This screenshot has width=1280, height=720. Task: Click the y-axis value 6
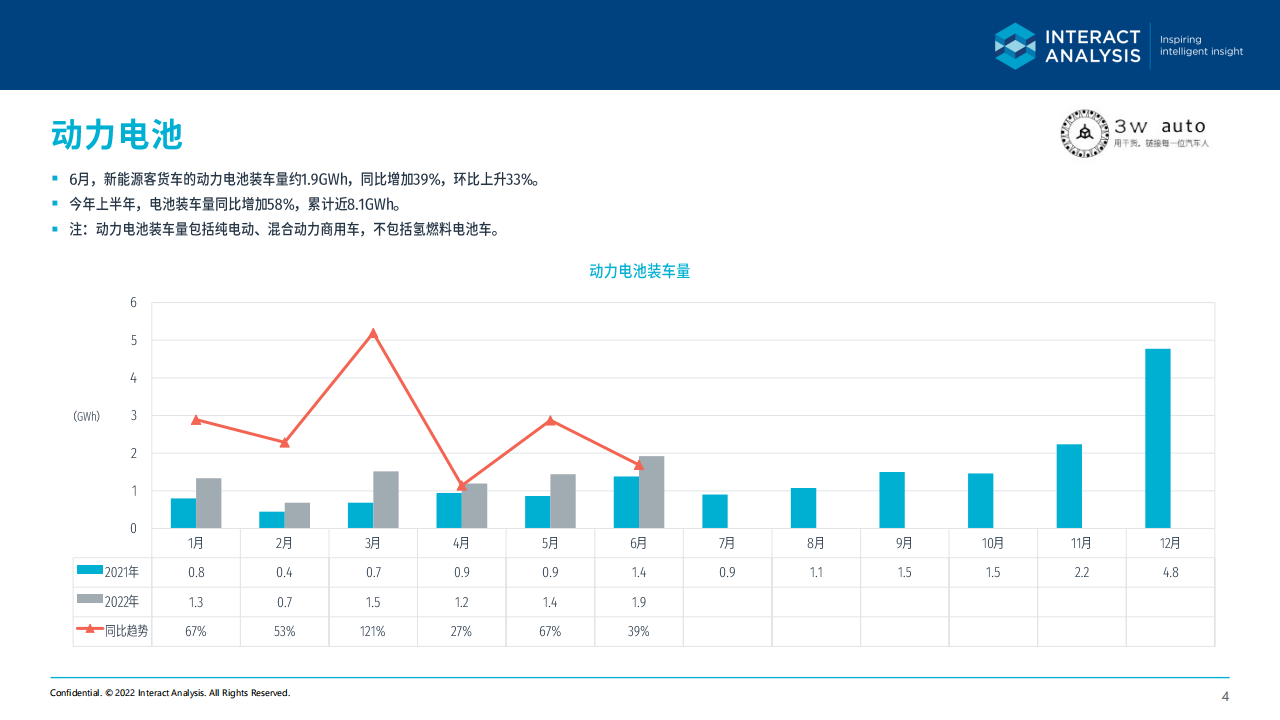point(134,303)
